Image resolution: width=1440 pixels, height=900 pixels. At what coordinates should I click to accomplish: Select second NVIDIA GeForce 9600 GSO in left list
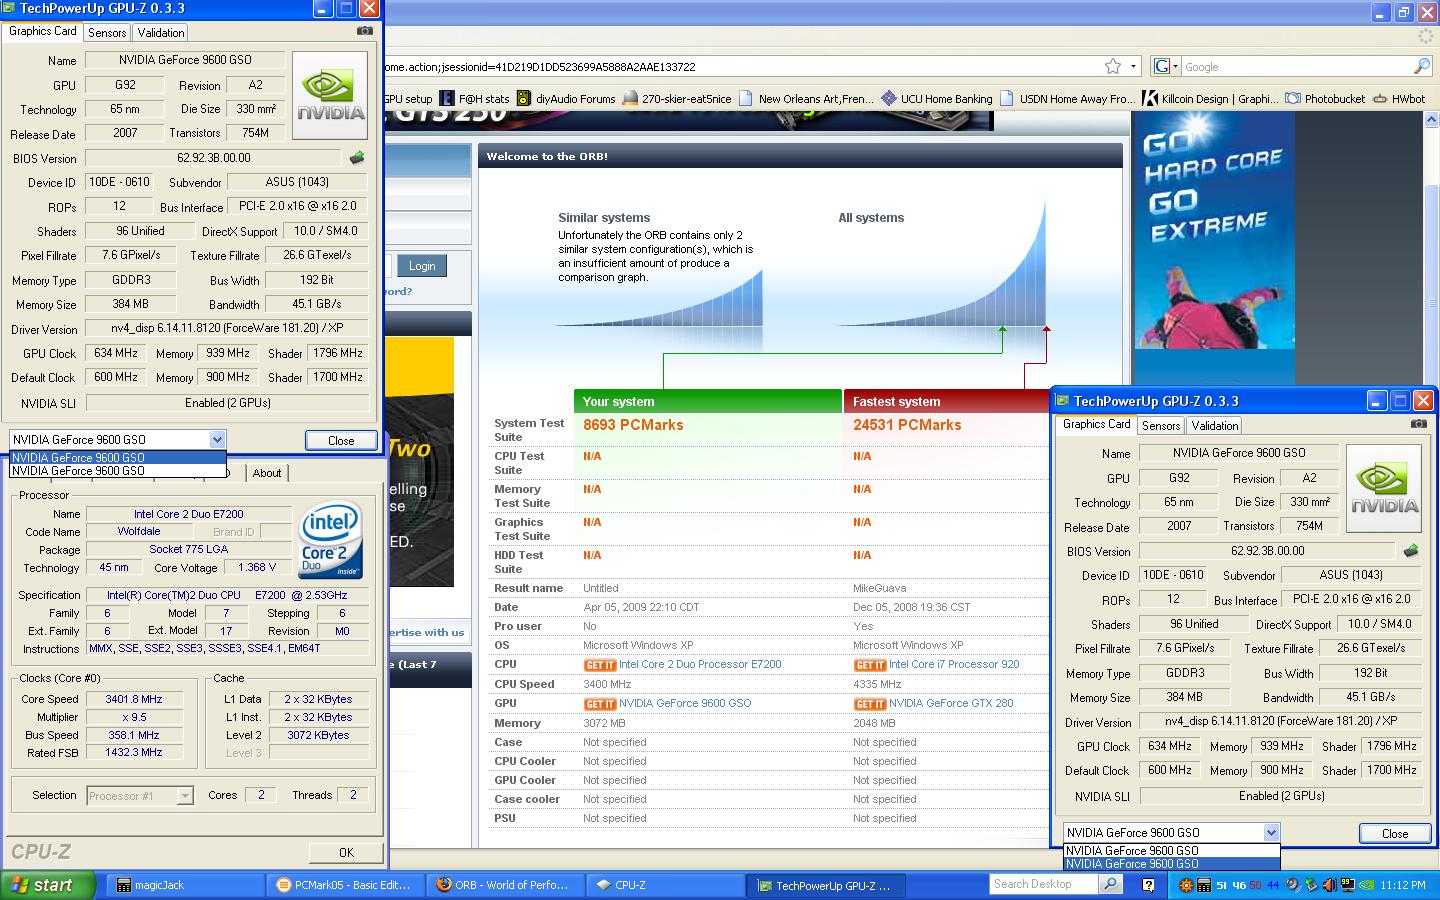point(118,470)
